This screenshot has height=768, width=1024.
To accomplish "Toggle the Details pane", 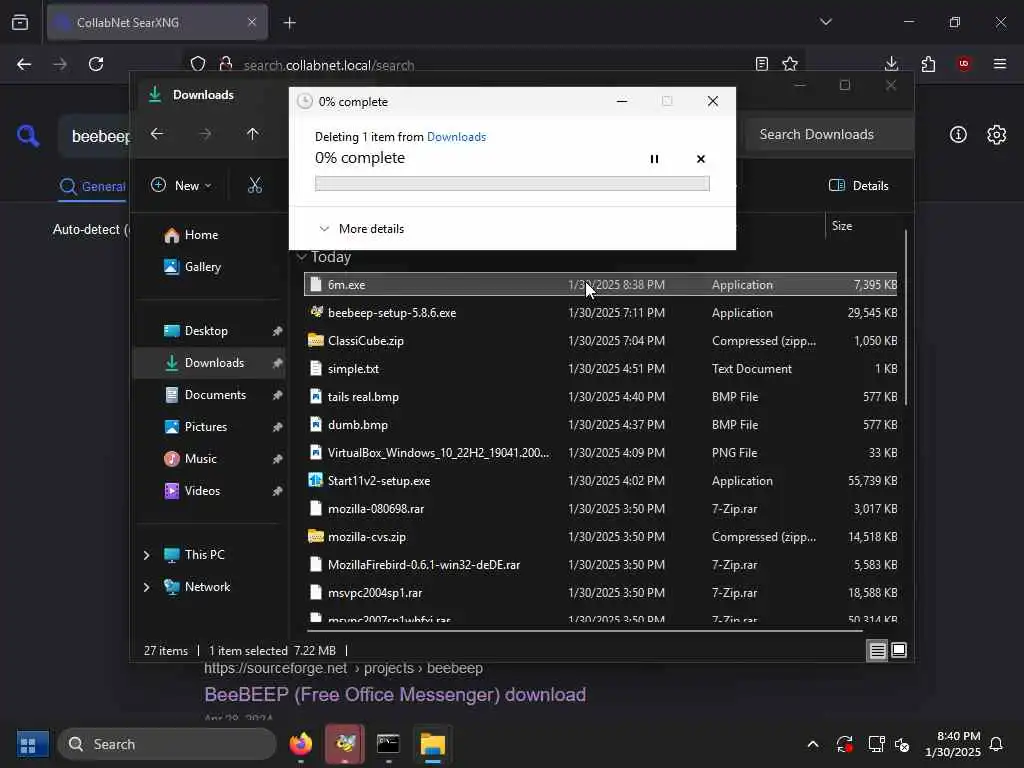I will tap(858, 185).
